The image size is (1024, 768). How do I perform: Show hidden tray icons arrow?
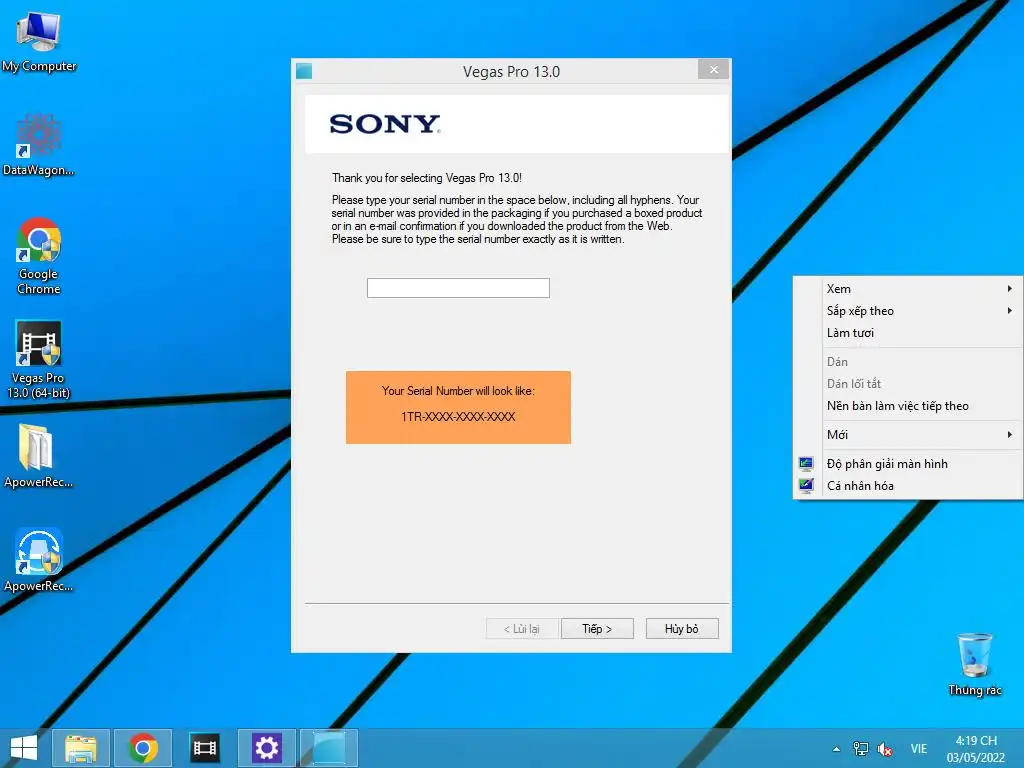click(x=837, y=749)
